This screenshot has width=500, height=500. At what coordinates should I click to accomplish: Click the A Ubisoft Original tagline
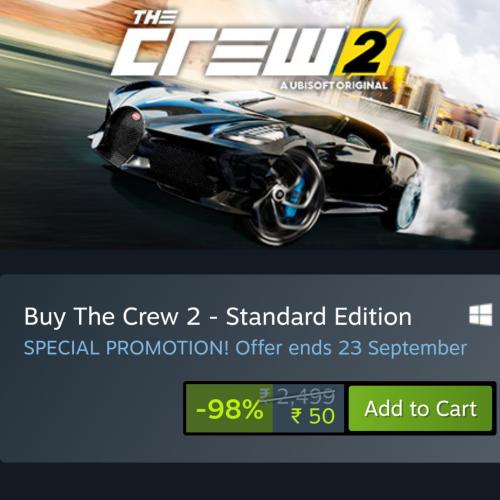(x=334, y=86)
